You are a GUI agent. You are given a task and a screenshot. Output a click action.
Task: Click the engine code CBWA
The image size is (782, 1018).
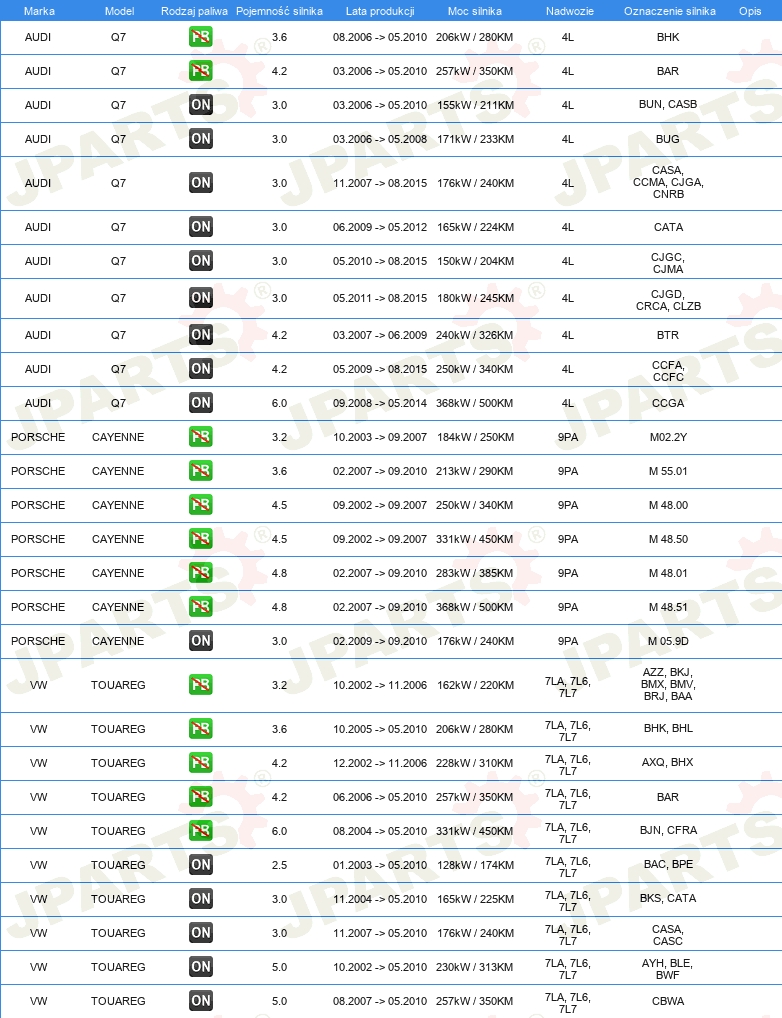pyautogui.click(x=668, y=1000)
